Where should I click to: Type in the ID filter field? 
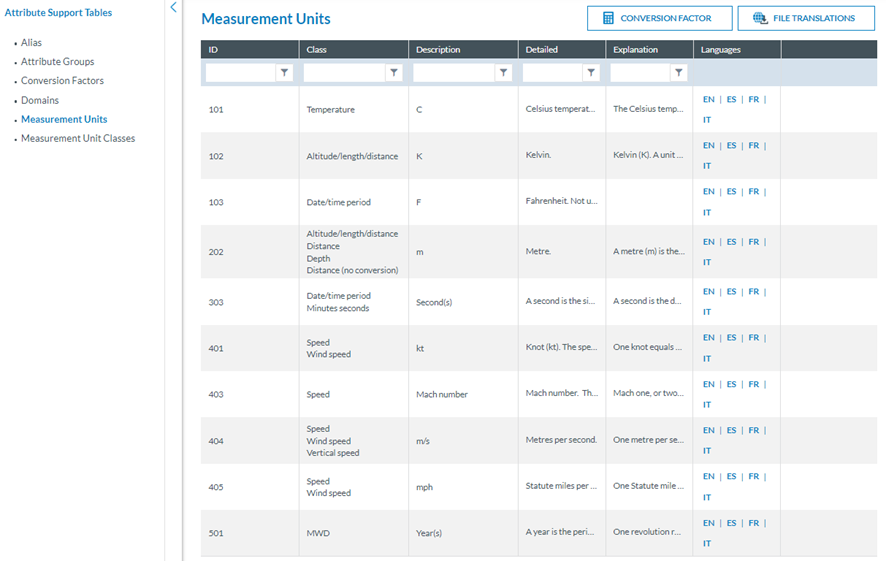pos(240,73)
